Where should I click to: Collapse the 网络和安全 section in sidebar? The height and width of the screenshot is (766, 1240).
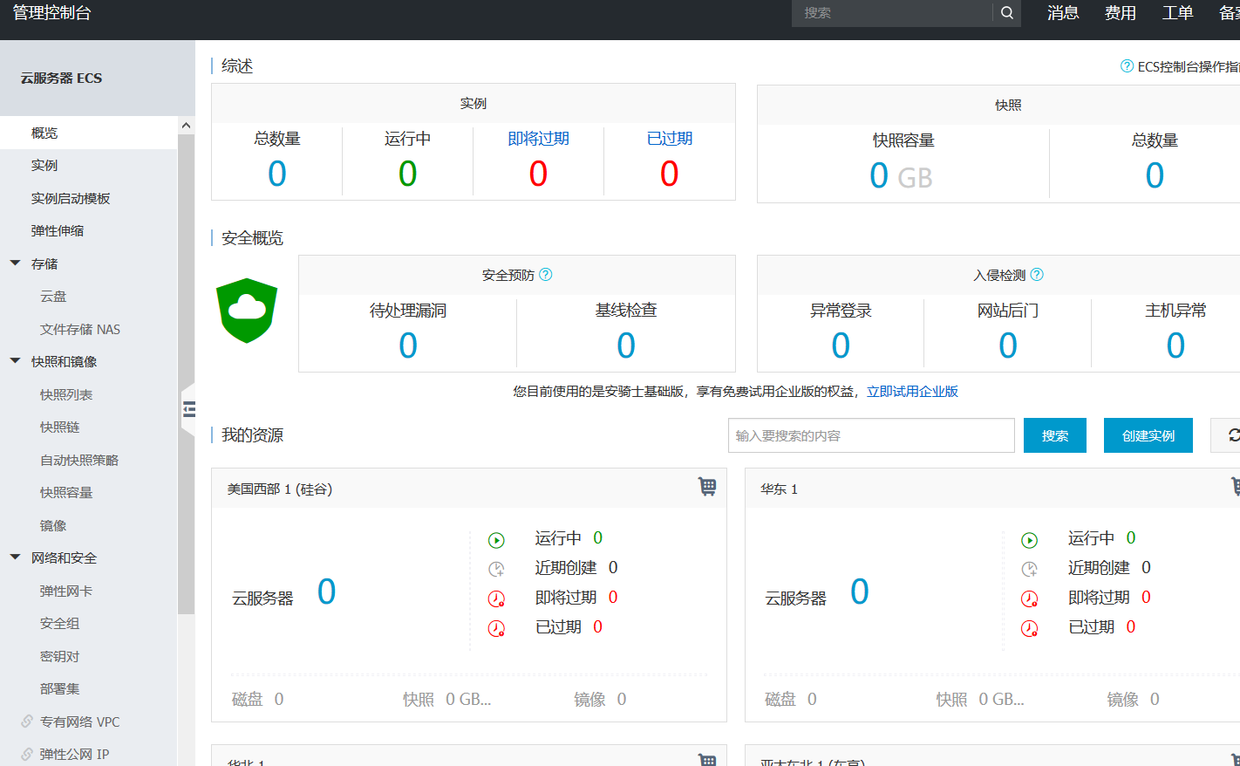click(15, 557)
